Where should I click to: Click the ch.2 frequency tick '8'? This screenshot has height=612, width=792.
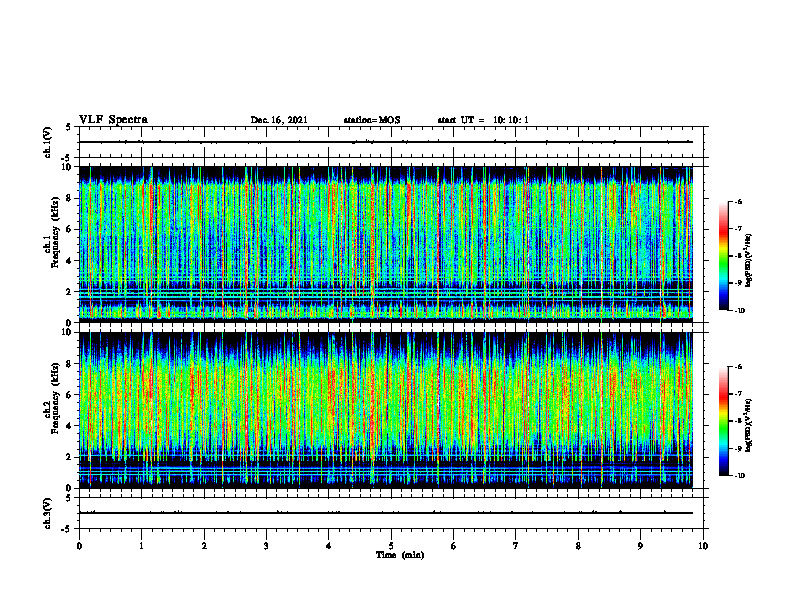pyautogui.click(x=70, y=364)
